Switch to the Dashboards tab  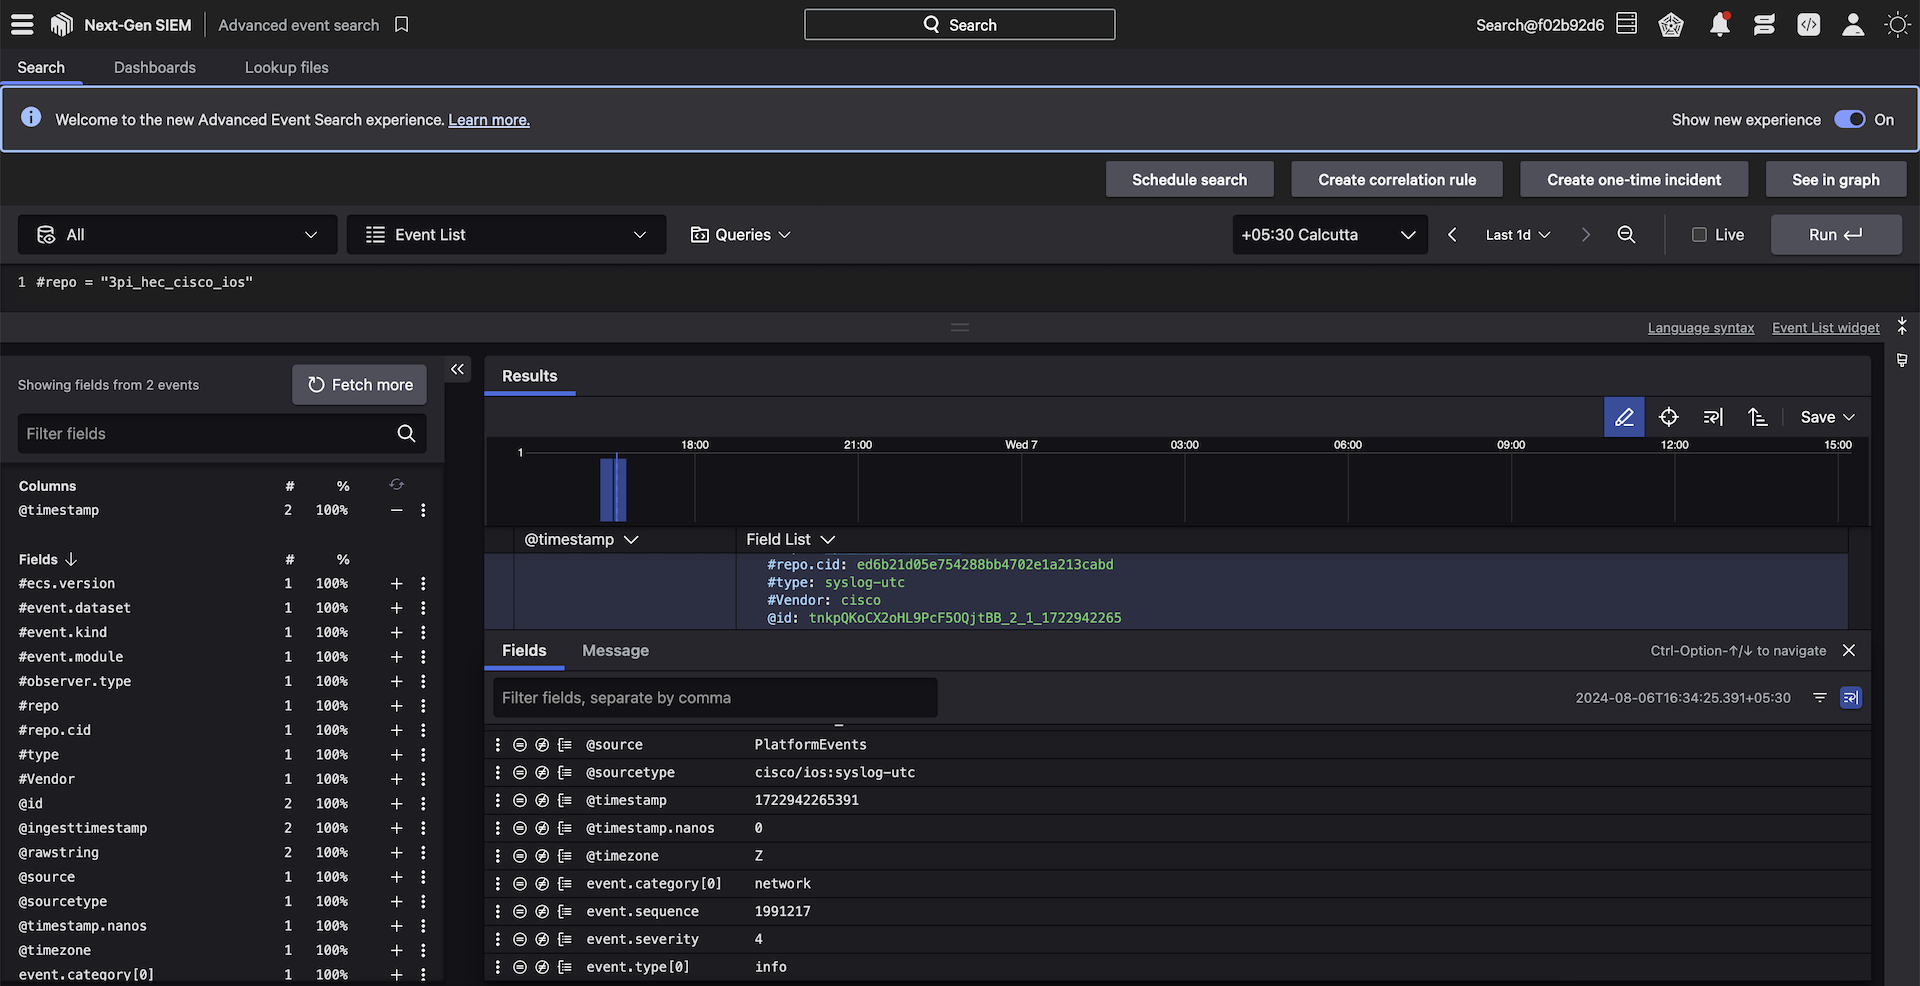pos(155,68)
